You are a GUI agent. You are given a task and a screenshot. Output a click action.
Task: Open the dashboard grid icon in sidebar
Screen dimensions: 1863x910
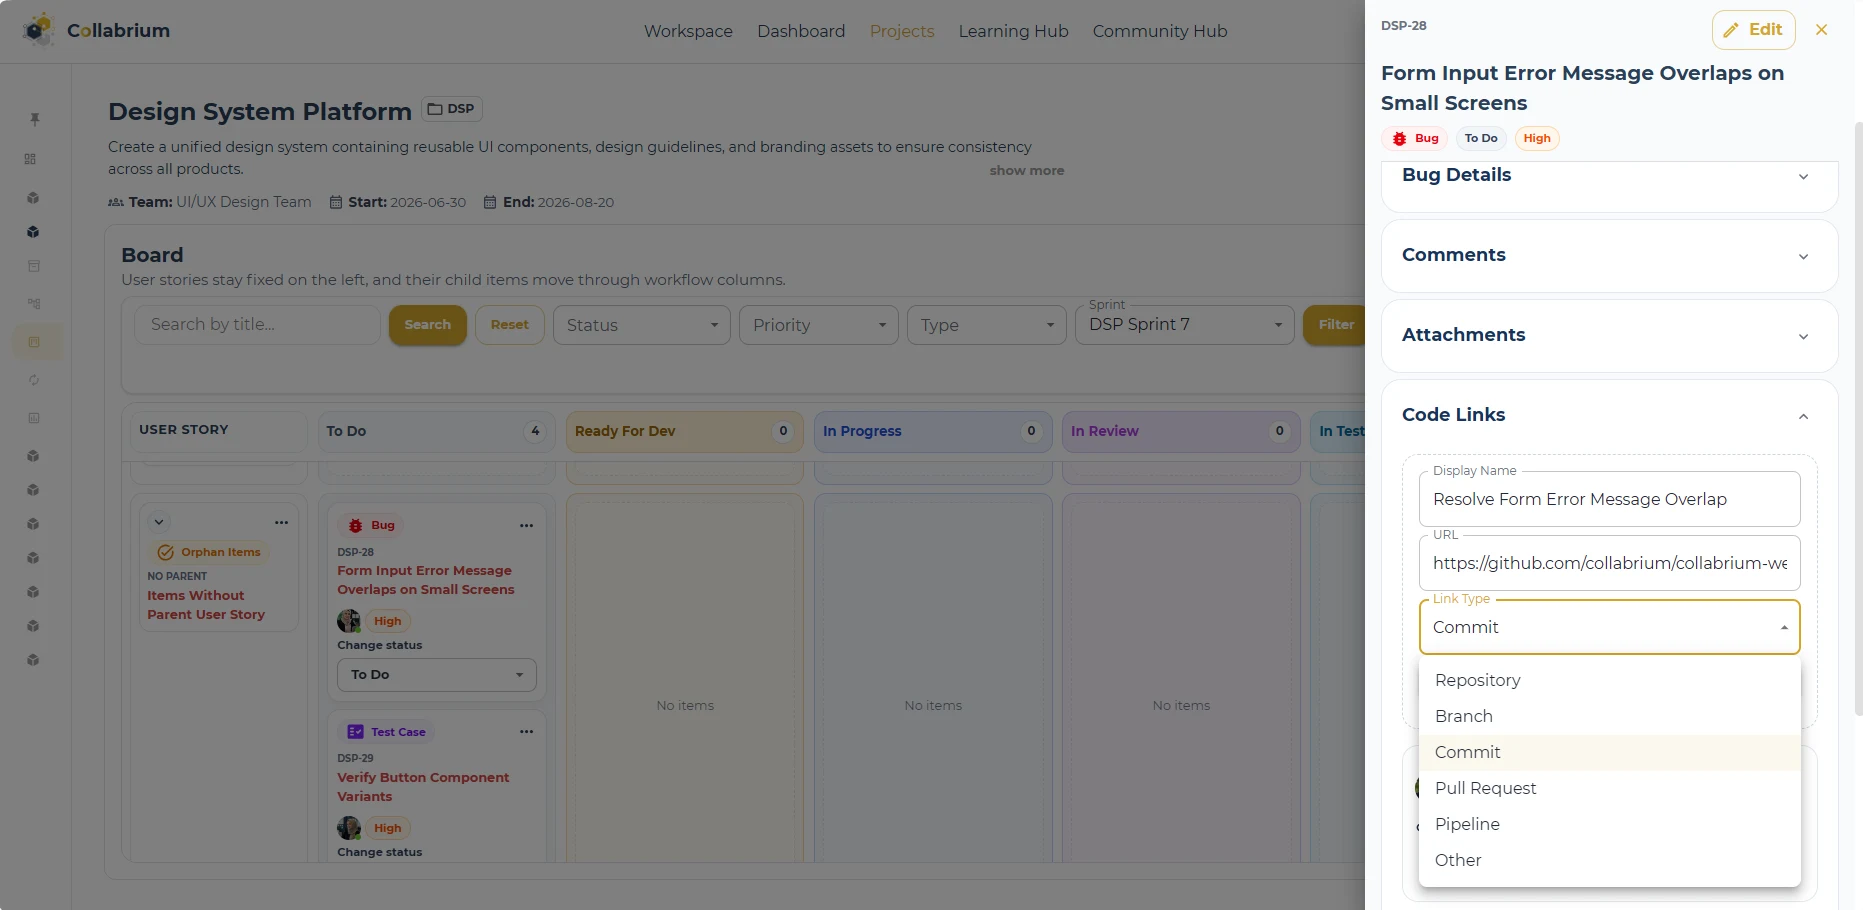point(31,159)
